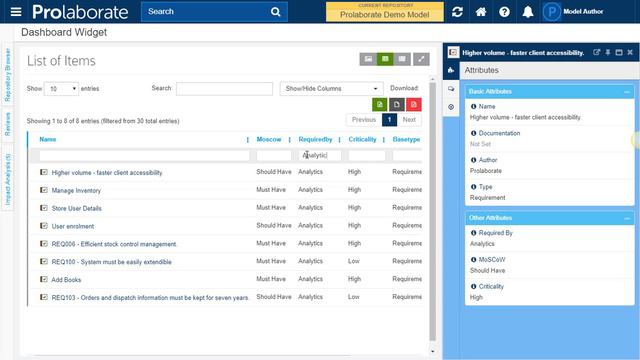Viewport: 640px width, 360px height.
Task: Click info icon next to Documentation
Action: tap(473, 133)
